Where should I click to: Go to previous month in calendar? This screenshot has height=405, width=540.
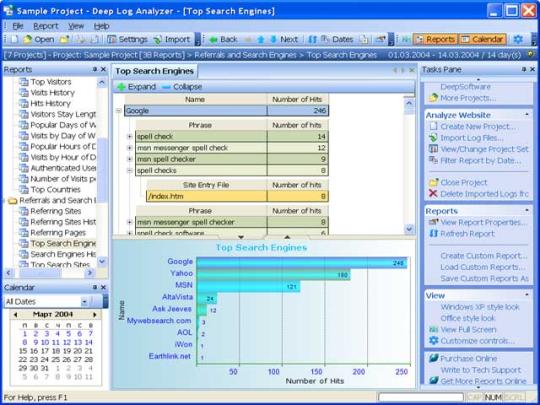coord(15,315)
